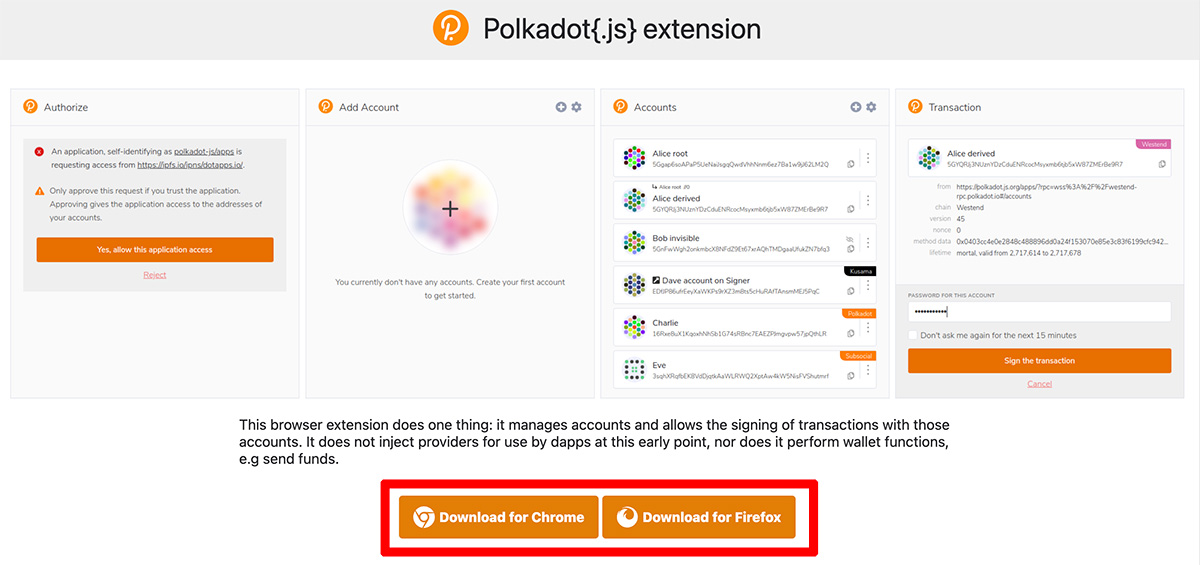Expand options menu for Eve account
This screenshot has width=1200, height=565.
tap(867, 369)
